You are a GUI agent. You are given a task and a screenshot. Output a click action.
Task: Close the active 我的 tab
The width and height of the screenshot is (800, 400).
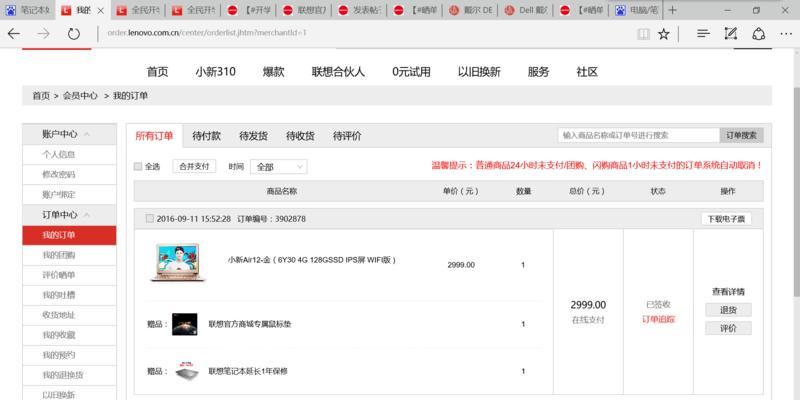[101, 11]
